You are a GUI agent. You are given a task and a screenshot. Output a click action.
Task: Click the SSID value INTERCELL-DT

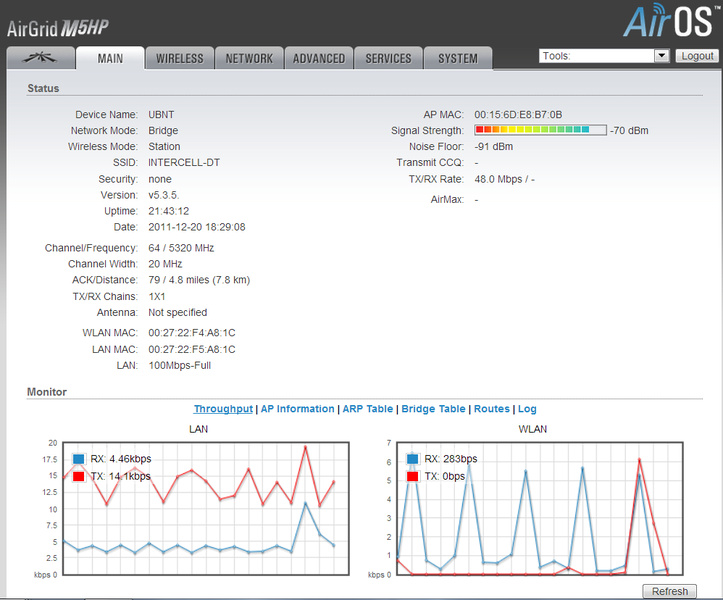[184, 162]
